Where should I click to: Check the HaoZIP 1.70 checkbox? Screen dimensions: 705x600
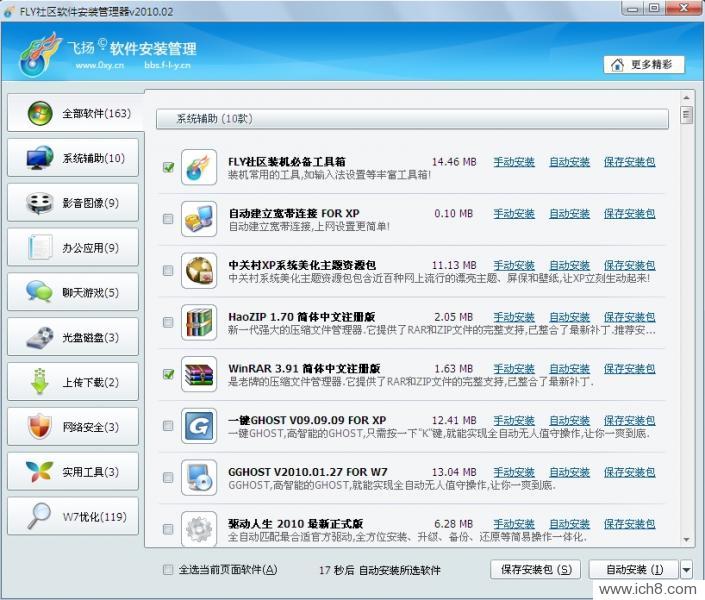click(168, 322)
